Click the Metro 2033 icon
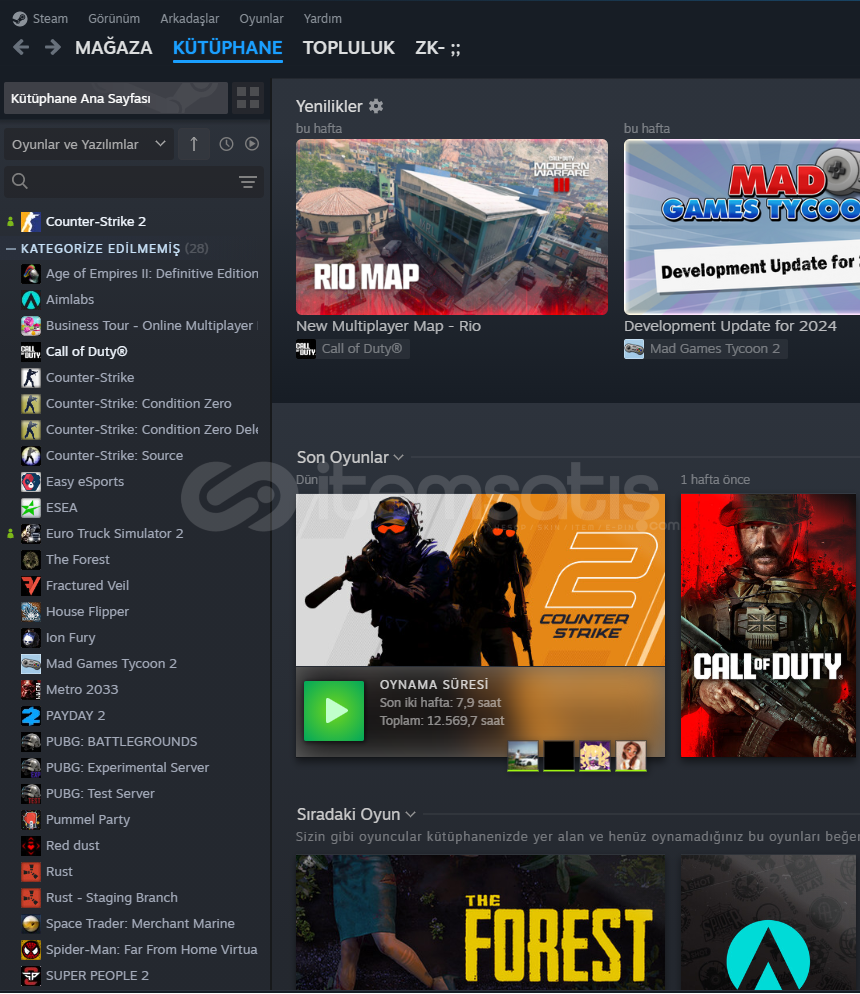Viewport: 860px width, 994px height. [x=31, y=690]
